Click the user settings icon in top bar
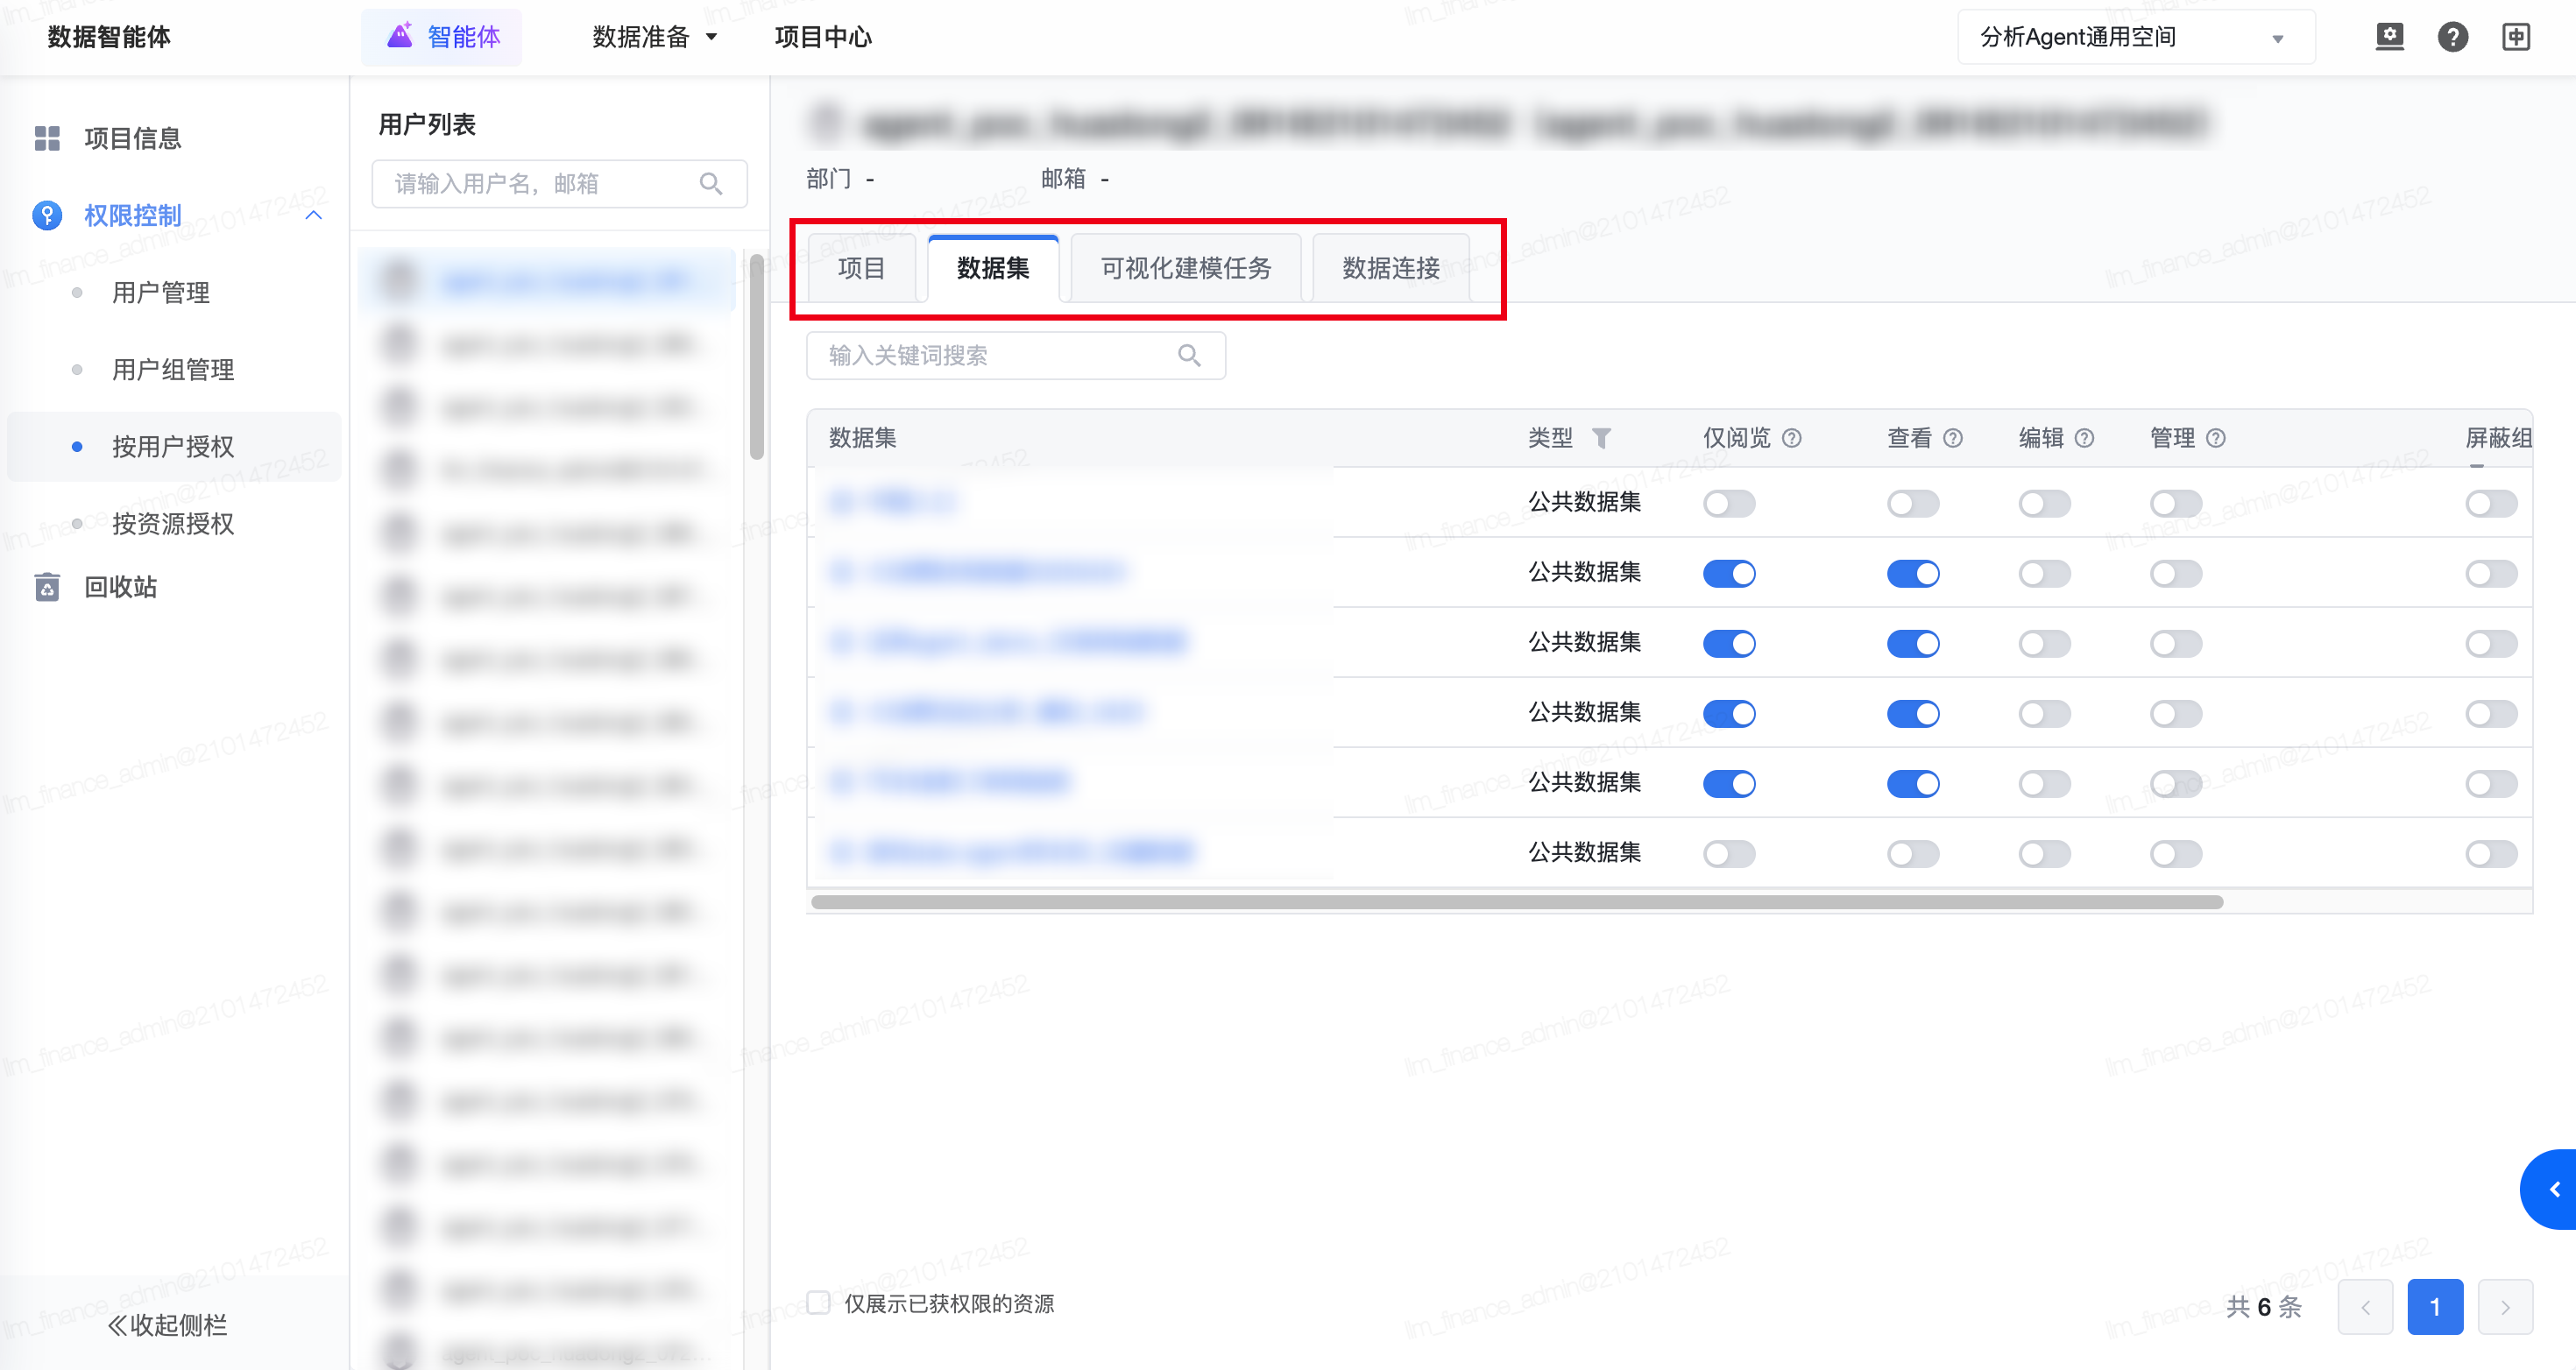 [x=2389, y=37]
